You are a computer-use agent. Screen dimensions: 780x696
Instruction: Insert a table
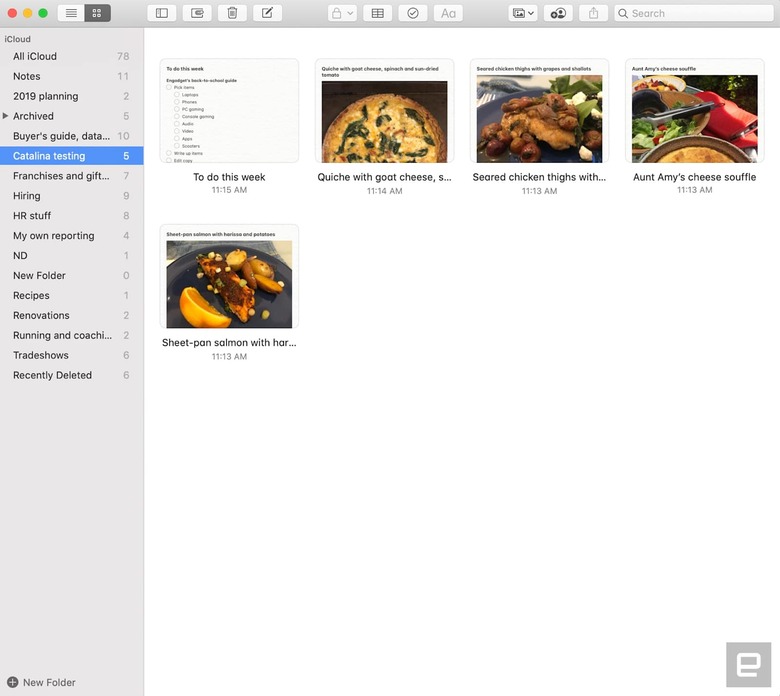[378, 13]
